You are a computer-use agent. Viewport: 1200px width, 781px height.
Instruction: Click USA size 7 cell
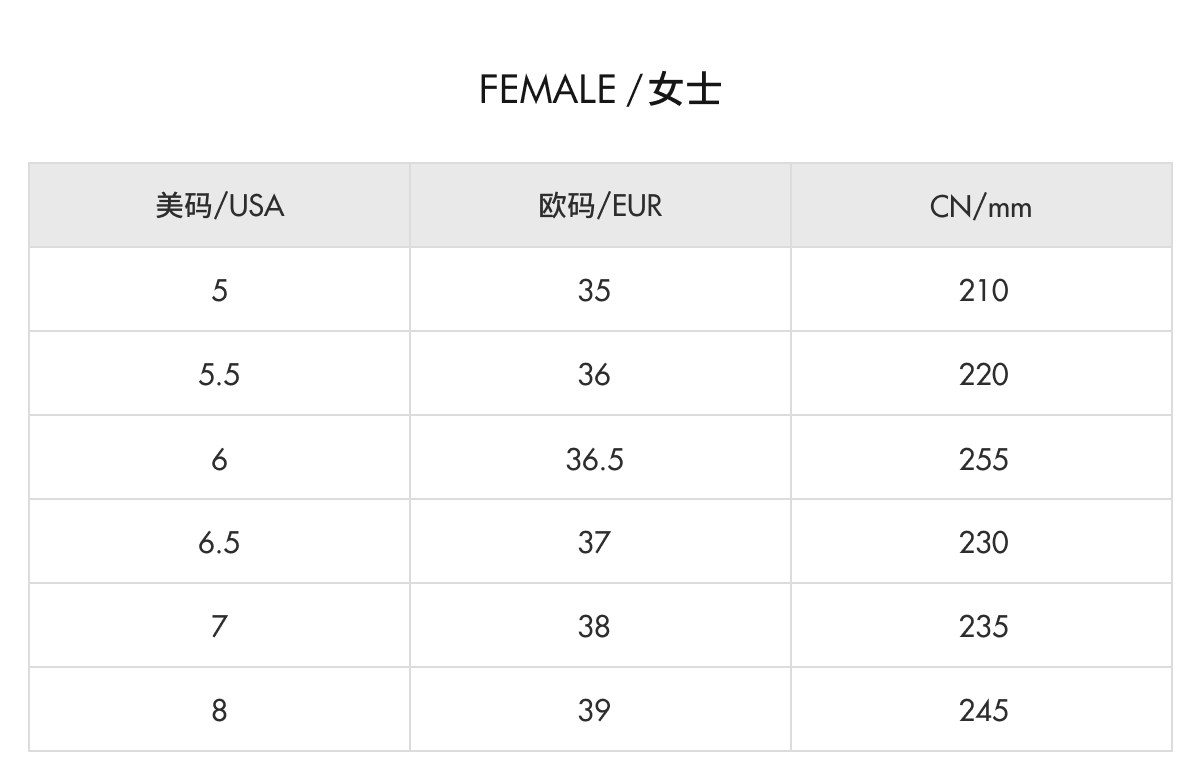pos(219,627)
